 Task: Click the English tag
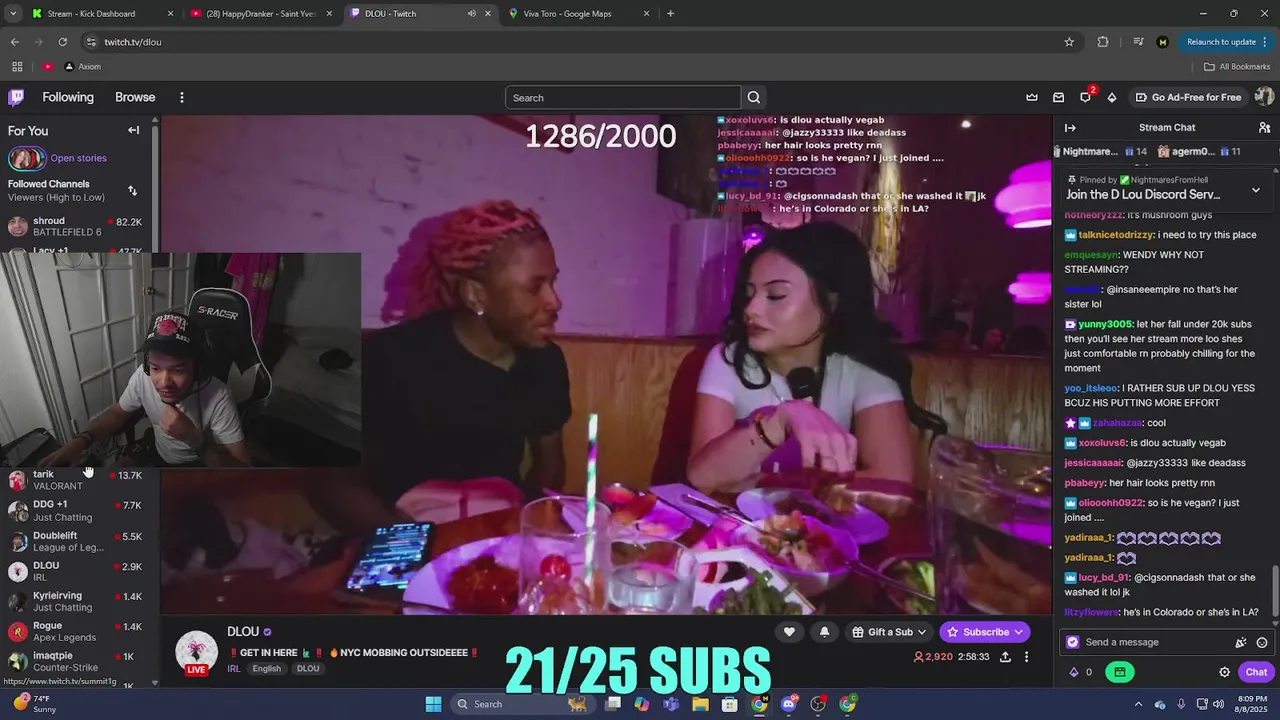[x=267, y=668]
